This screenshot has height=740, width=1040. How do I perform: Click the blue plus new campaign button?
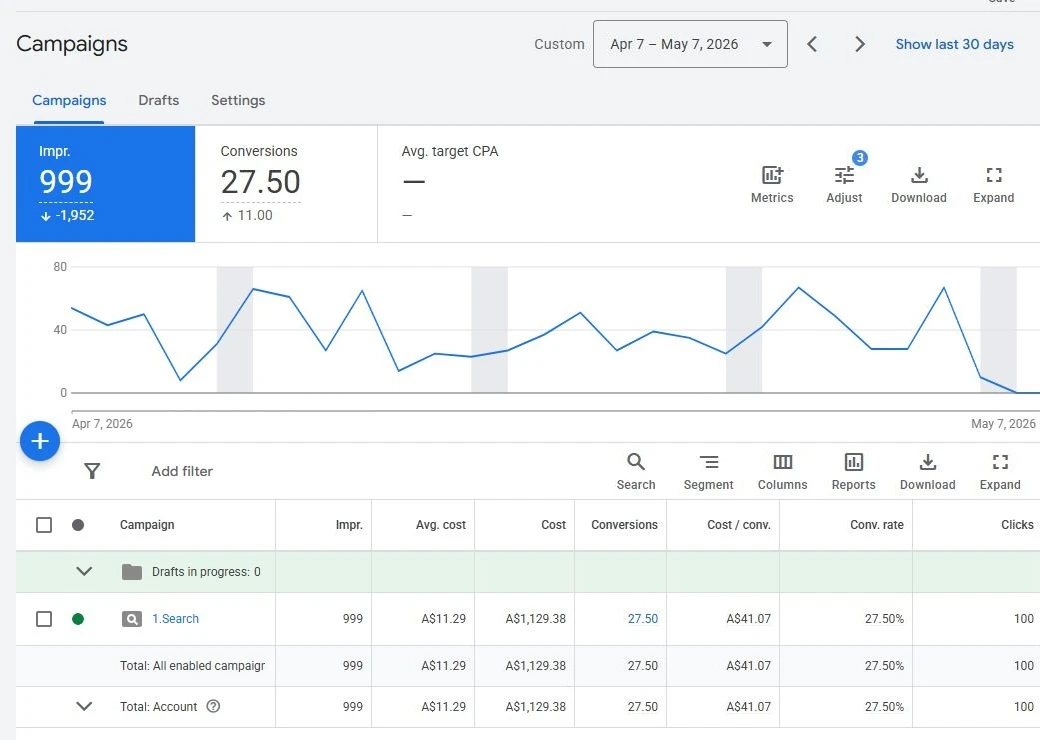click(x=40, y=441)
